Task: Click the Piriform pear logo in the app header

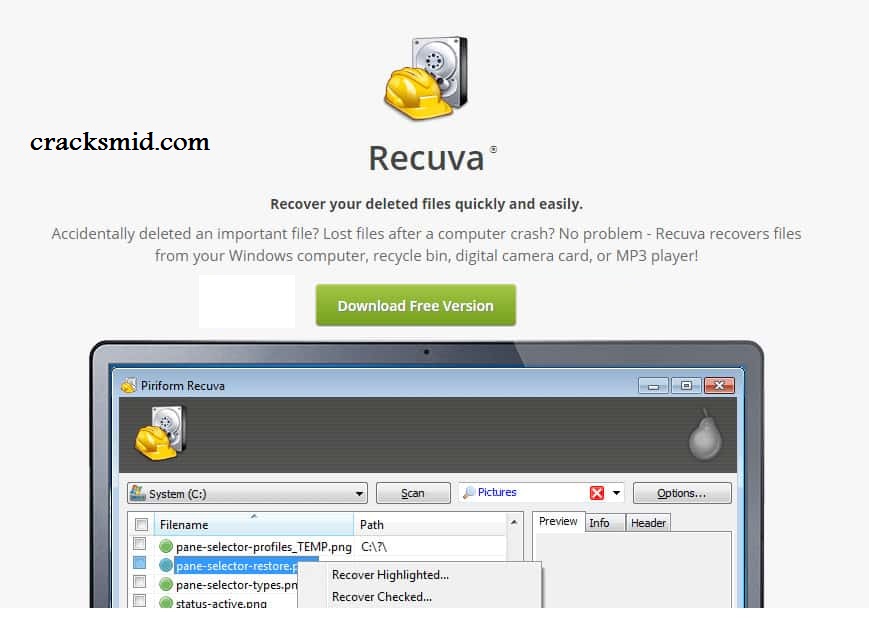Action: click(705, 435)
